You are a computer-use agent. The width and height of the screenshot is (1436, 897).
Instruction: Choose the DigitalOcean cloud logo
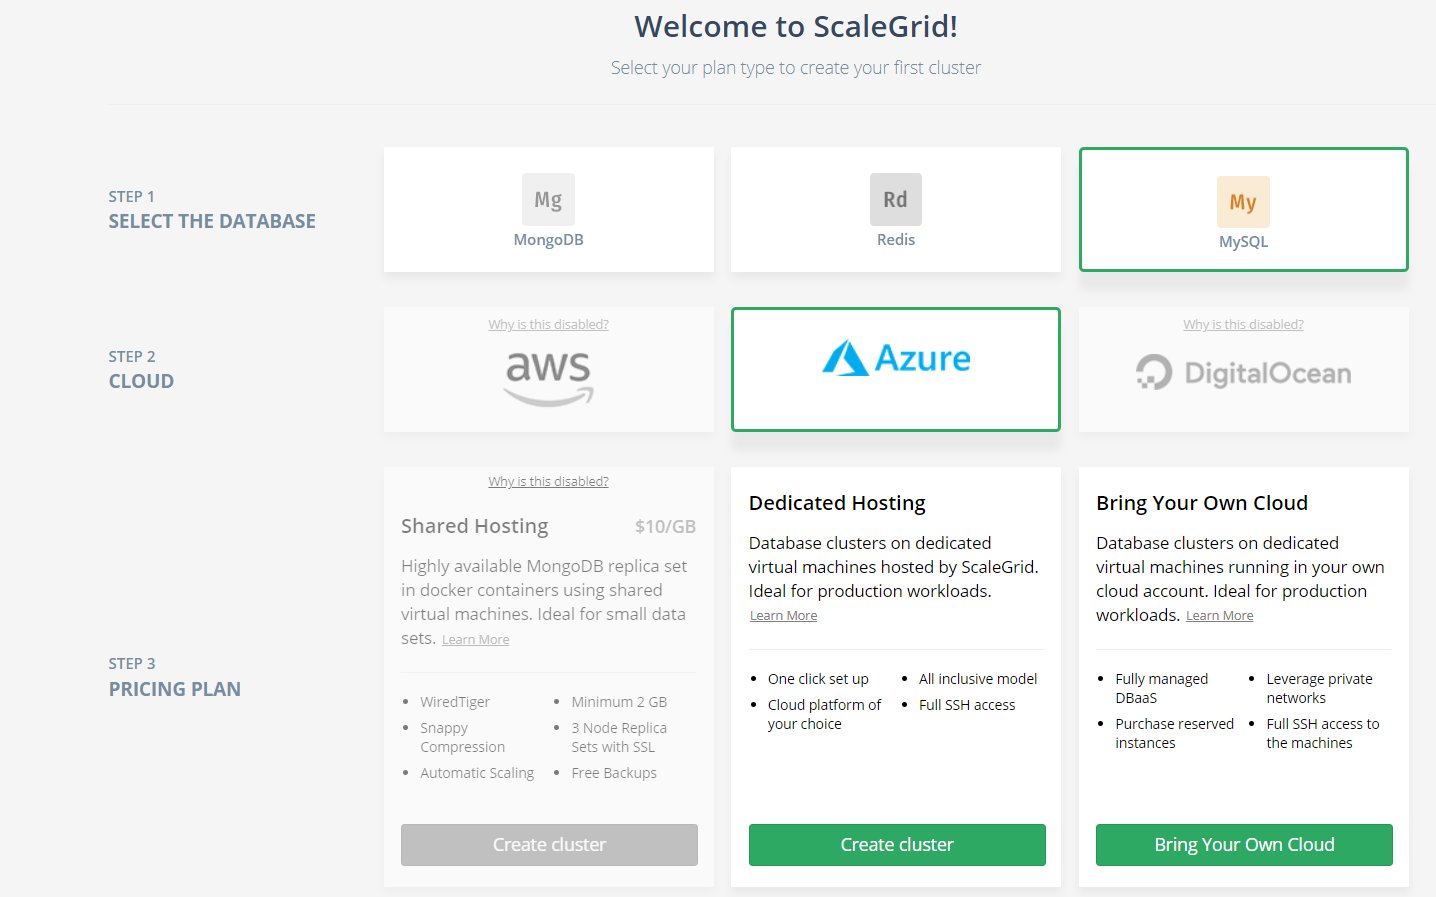click(1243, 373)
